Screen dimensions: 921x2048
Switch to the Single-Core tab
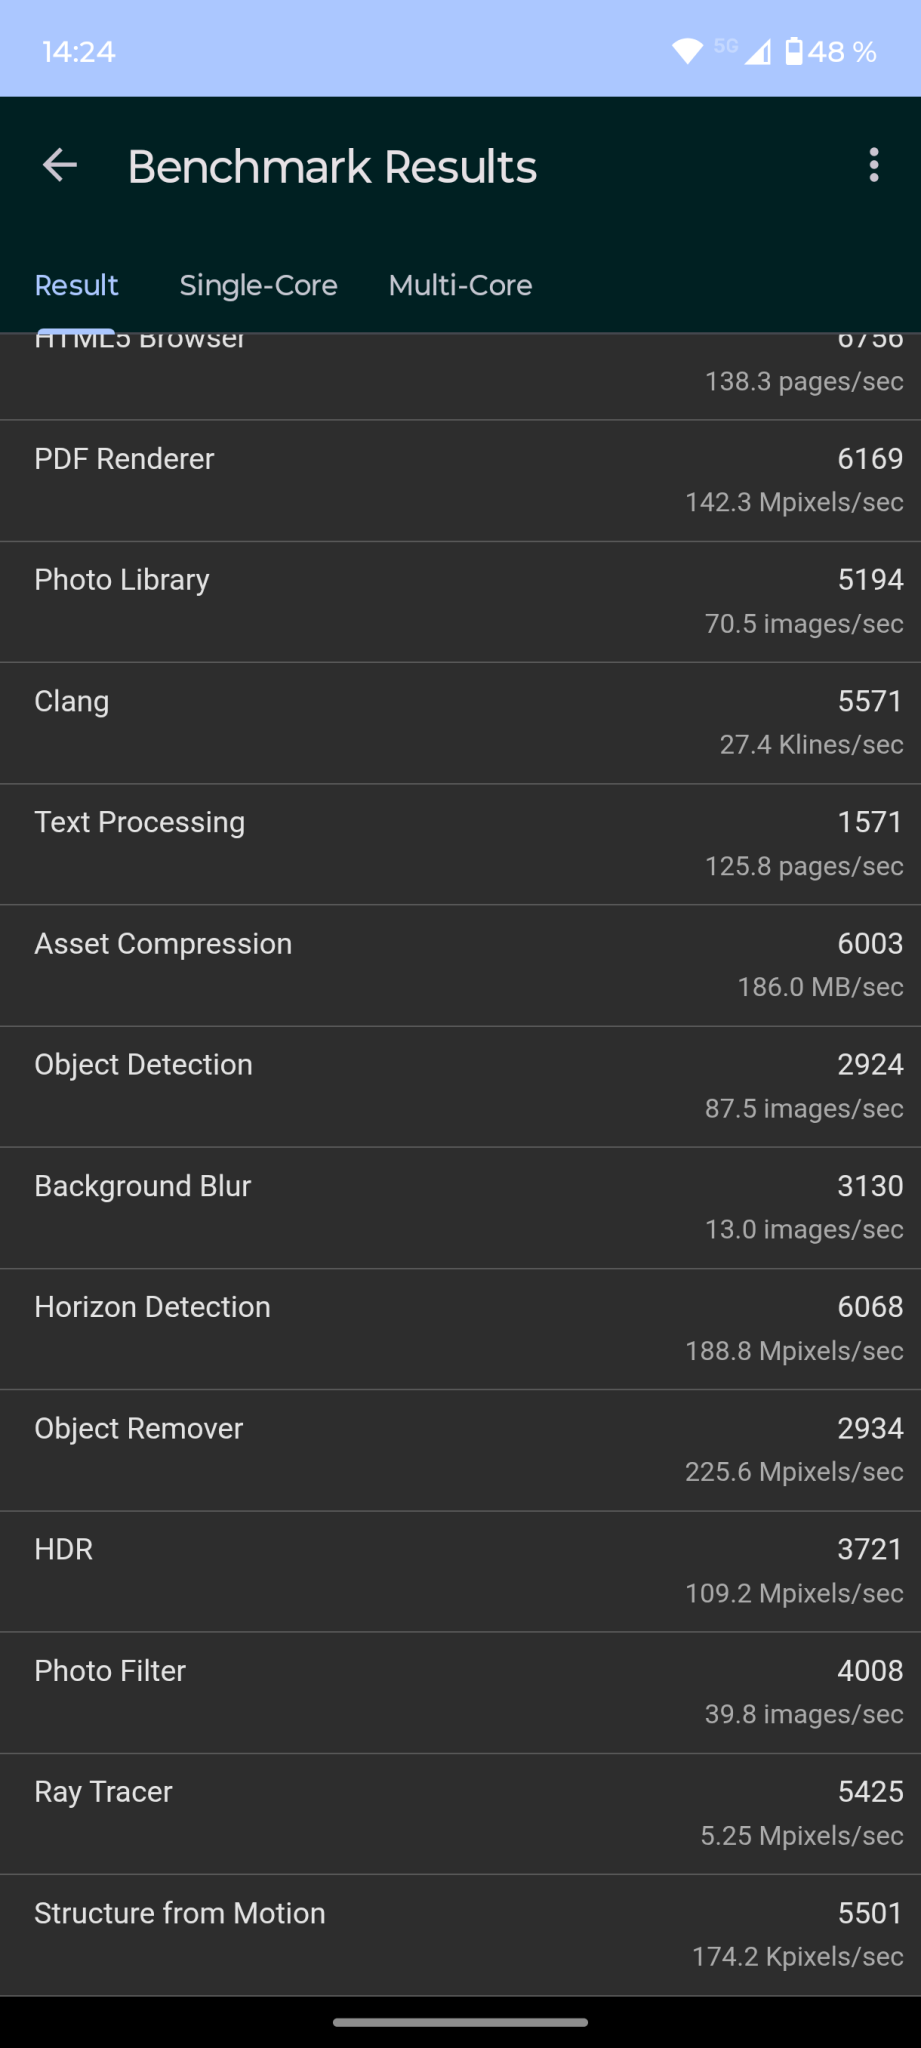click(x=258, y=286)
